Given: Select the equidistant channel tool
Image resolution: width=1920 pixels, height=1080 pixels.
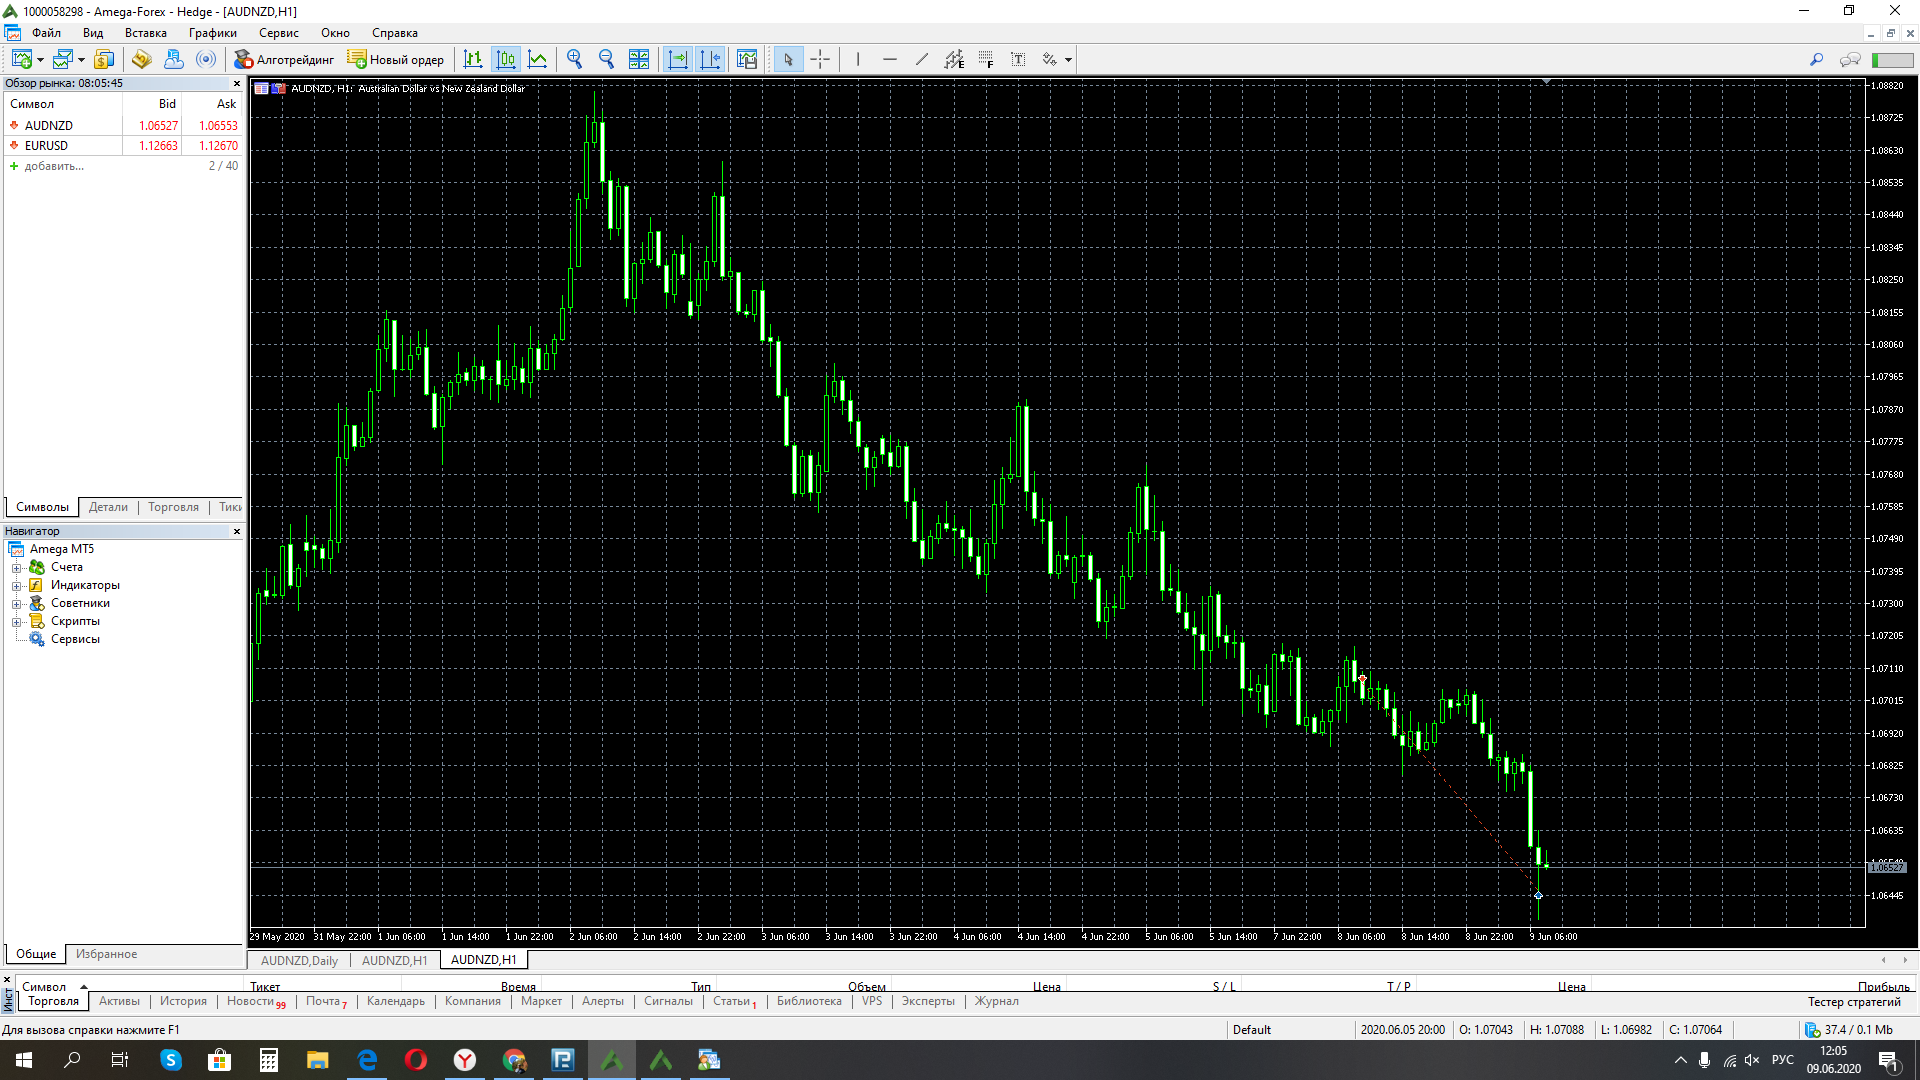Looking at the screenshot, I should pyautogui.click(x=954, y=59).
